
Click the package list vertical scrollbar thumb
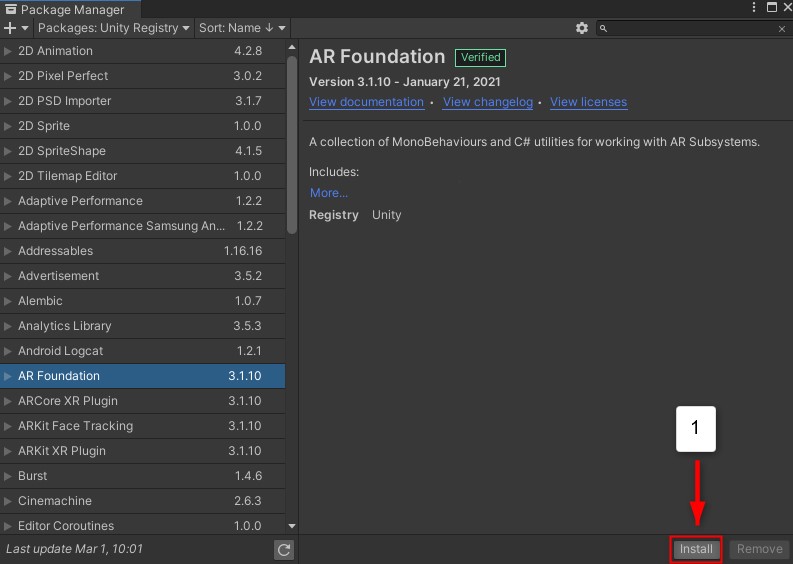click(x=291, y=145)
